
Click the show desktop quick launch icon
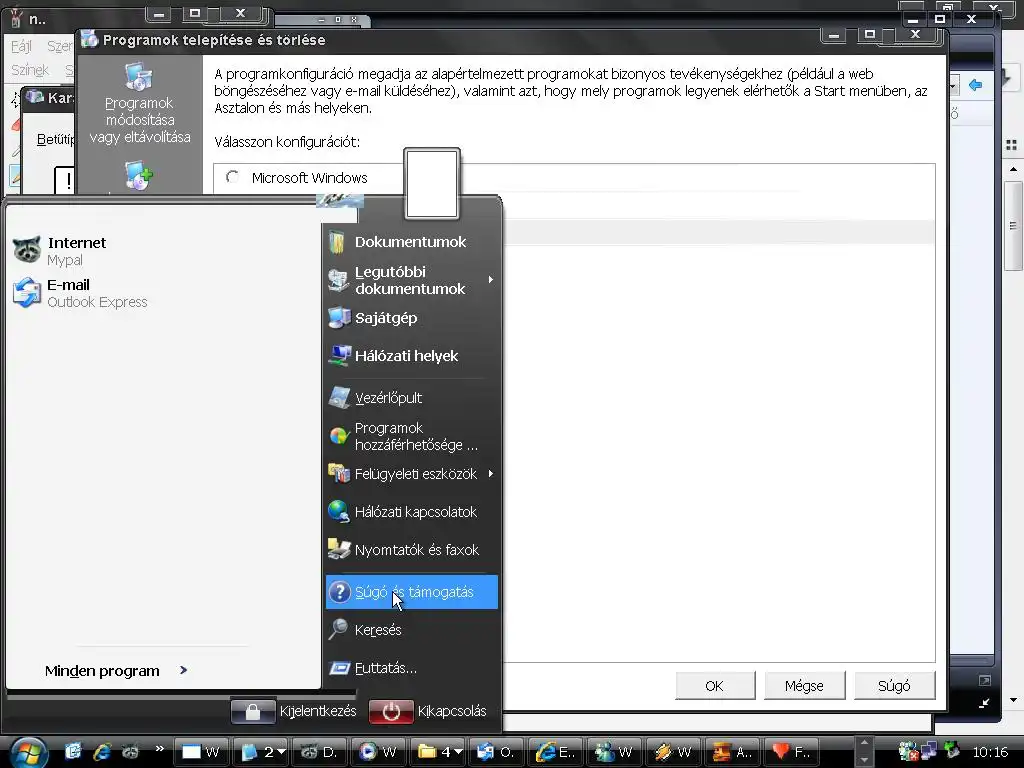point(73,752)
